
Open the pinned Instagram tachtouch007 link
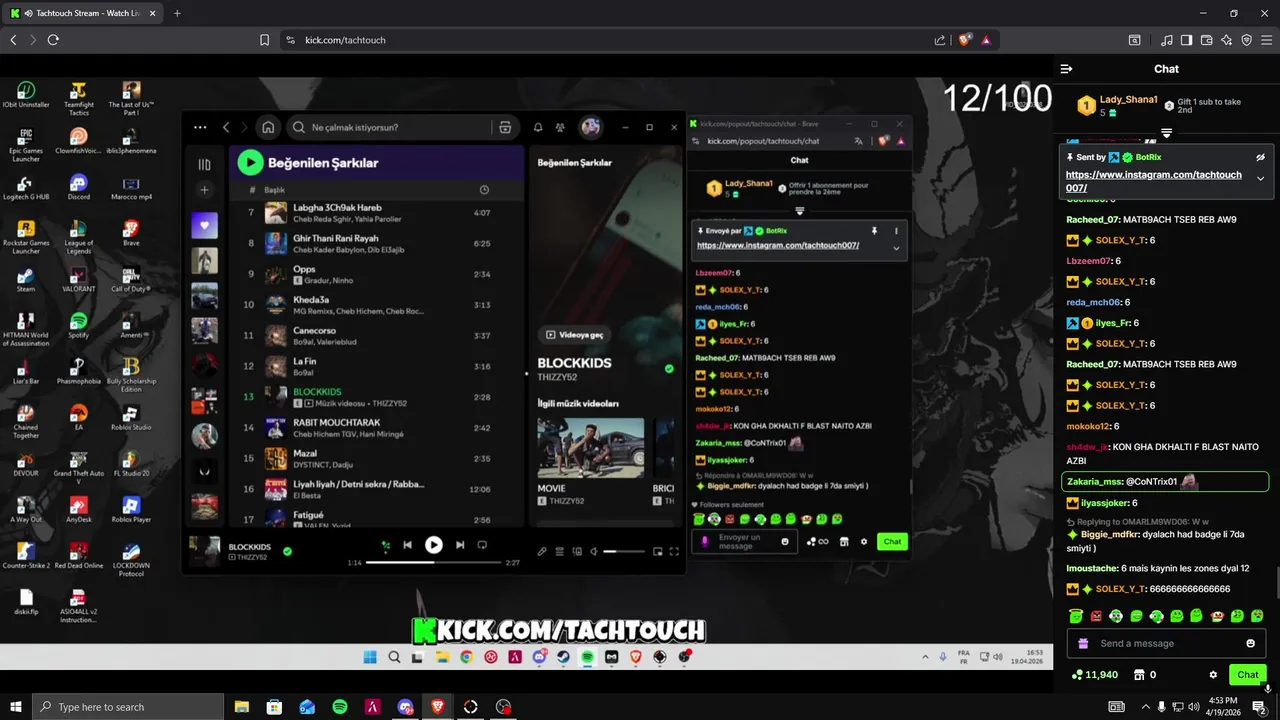[x=1153, y=181]
